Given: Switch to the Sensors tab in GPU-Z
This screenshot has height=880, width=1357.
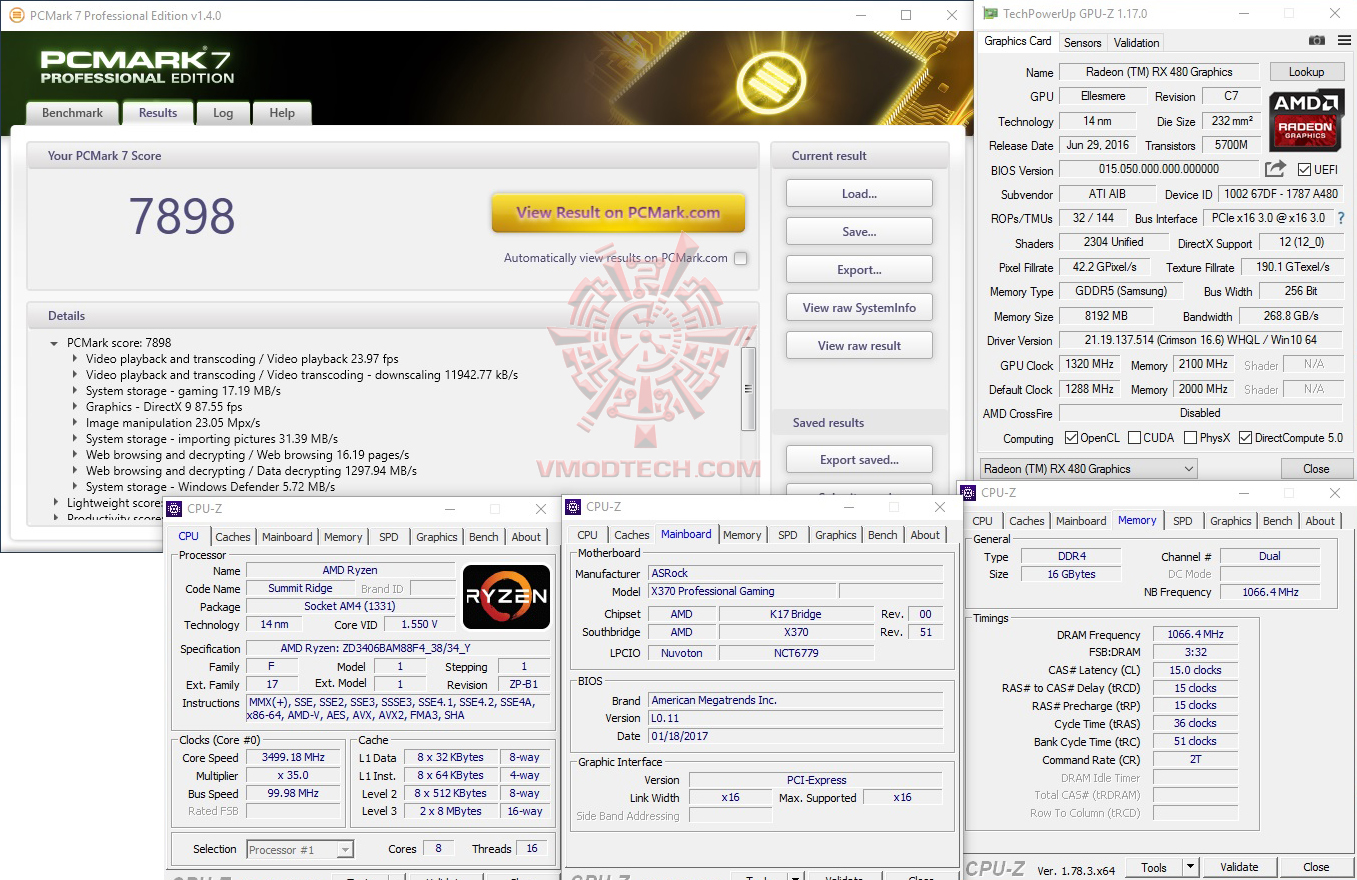Looking at the screenshot, I should (1082, 42).
